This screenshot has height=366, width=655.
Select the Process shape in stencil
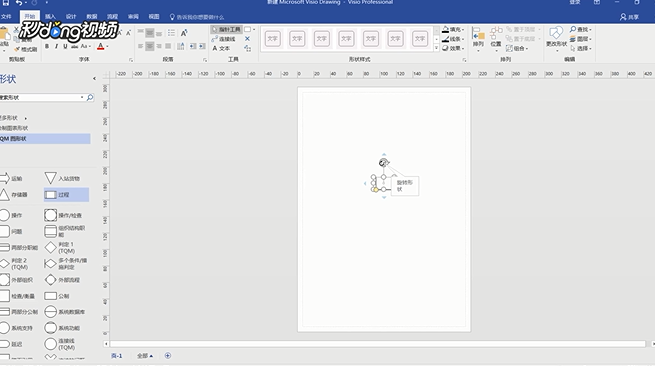click(x=66, y=195)
